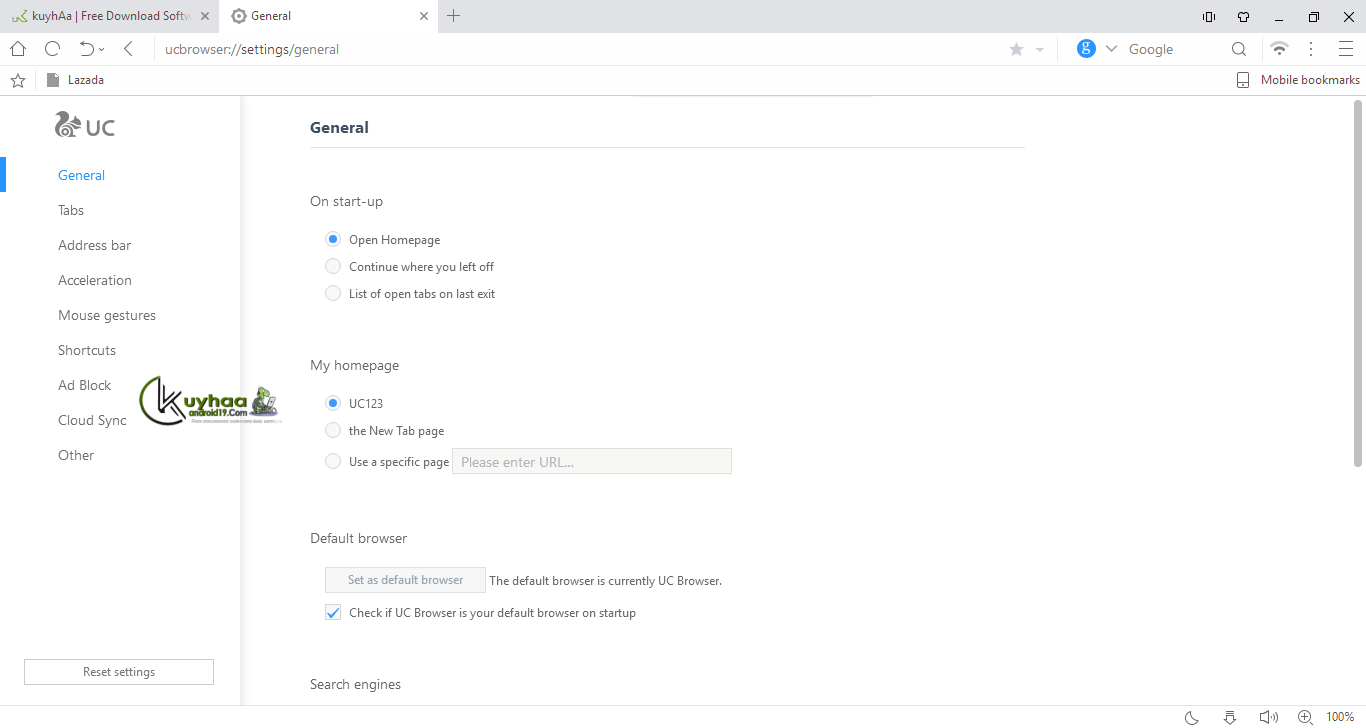Choose 'the New Tab page' as homepage

click(x=333, y=431)
